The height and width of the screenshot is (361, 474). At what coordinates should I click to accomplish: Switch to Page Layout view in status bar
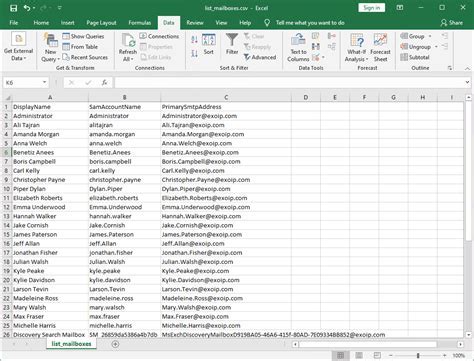tap(359, 355)
